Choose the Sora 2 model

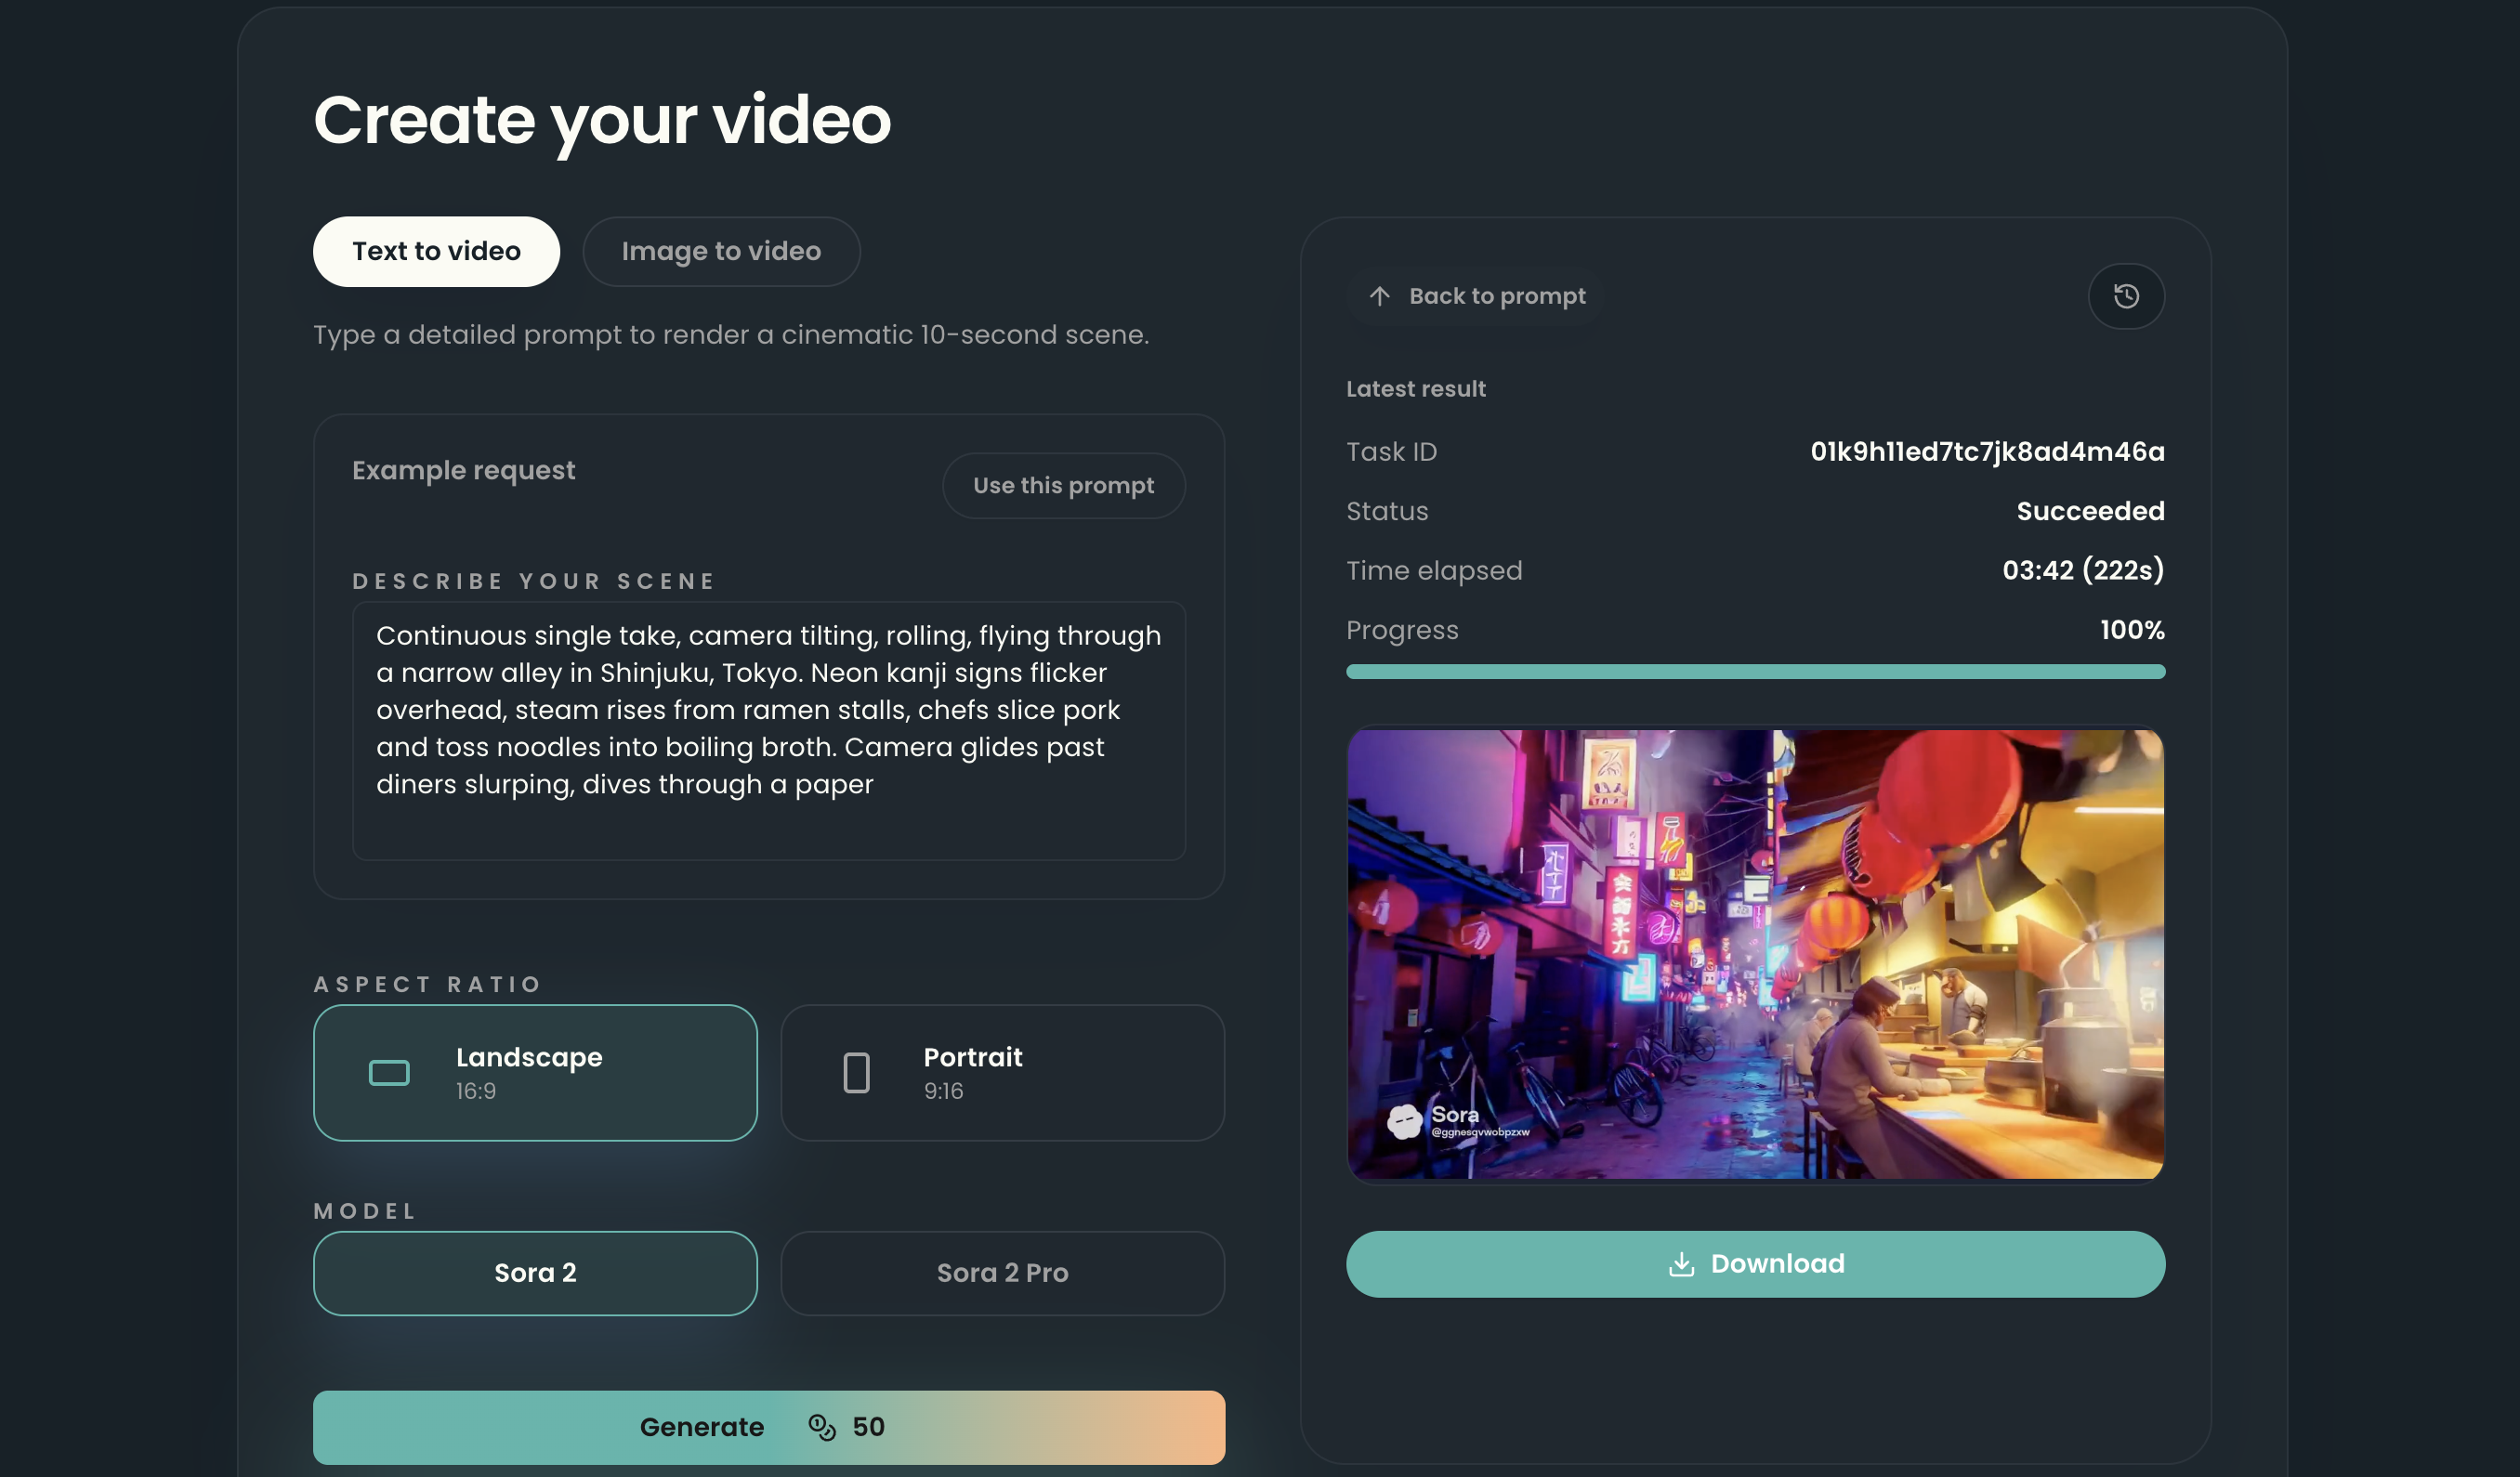click(535, 1273)
